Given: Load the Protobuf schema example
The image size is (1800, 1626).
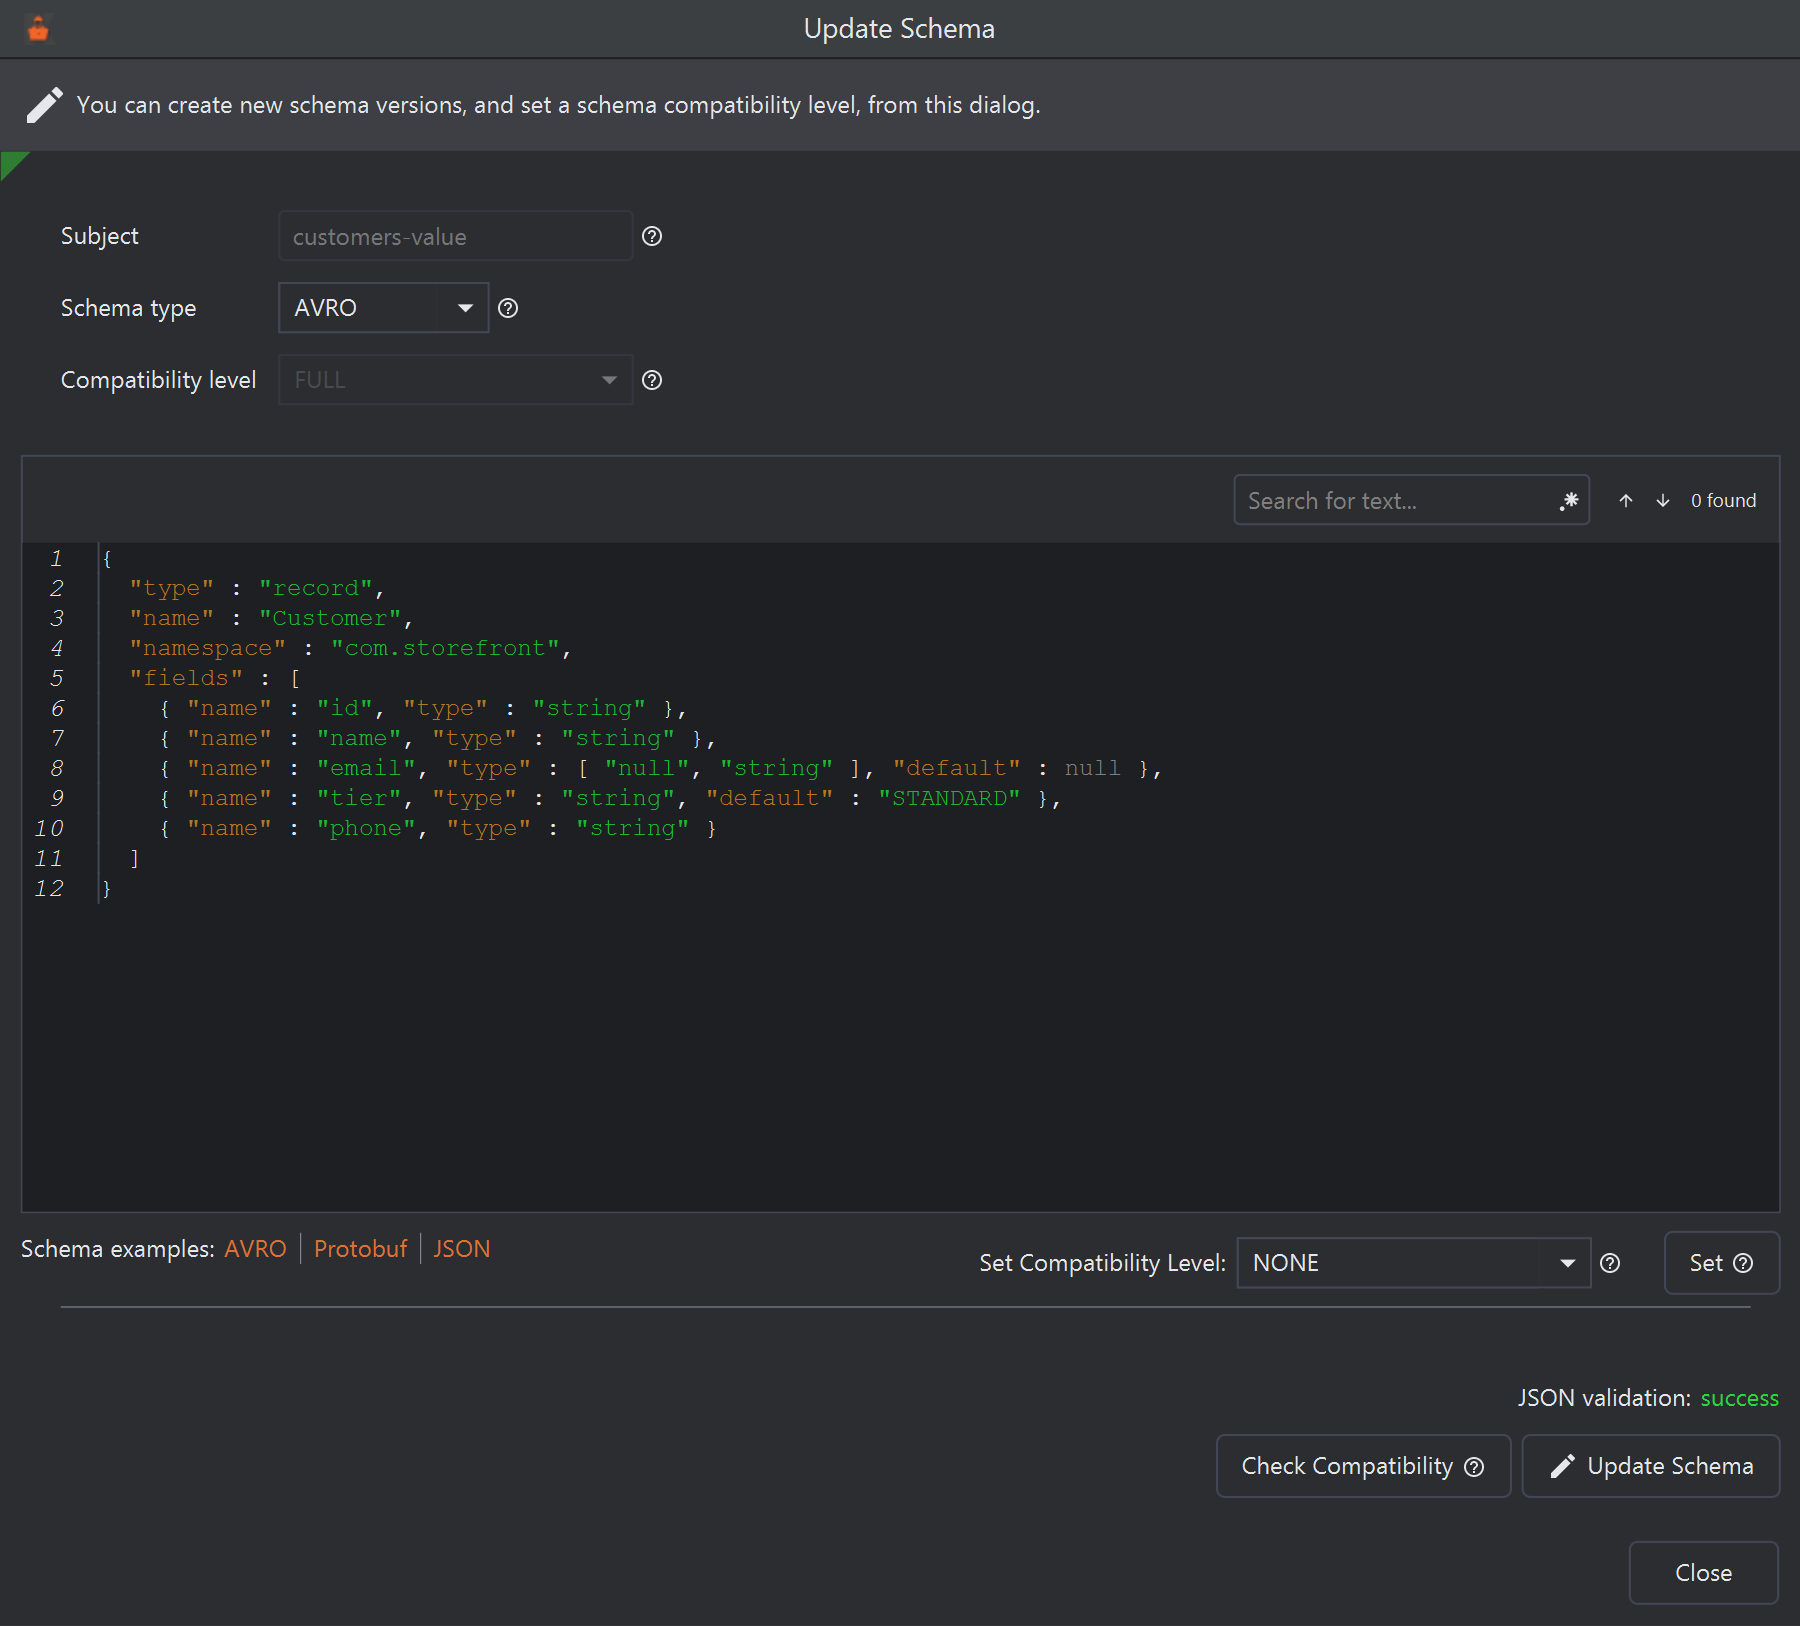Looking at the screenshot, I should (361, 1249).
